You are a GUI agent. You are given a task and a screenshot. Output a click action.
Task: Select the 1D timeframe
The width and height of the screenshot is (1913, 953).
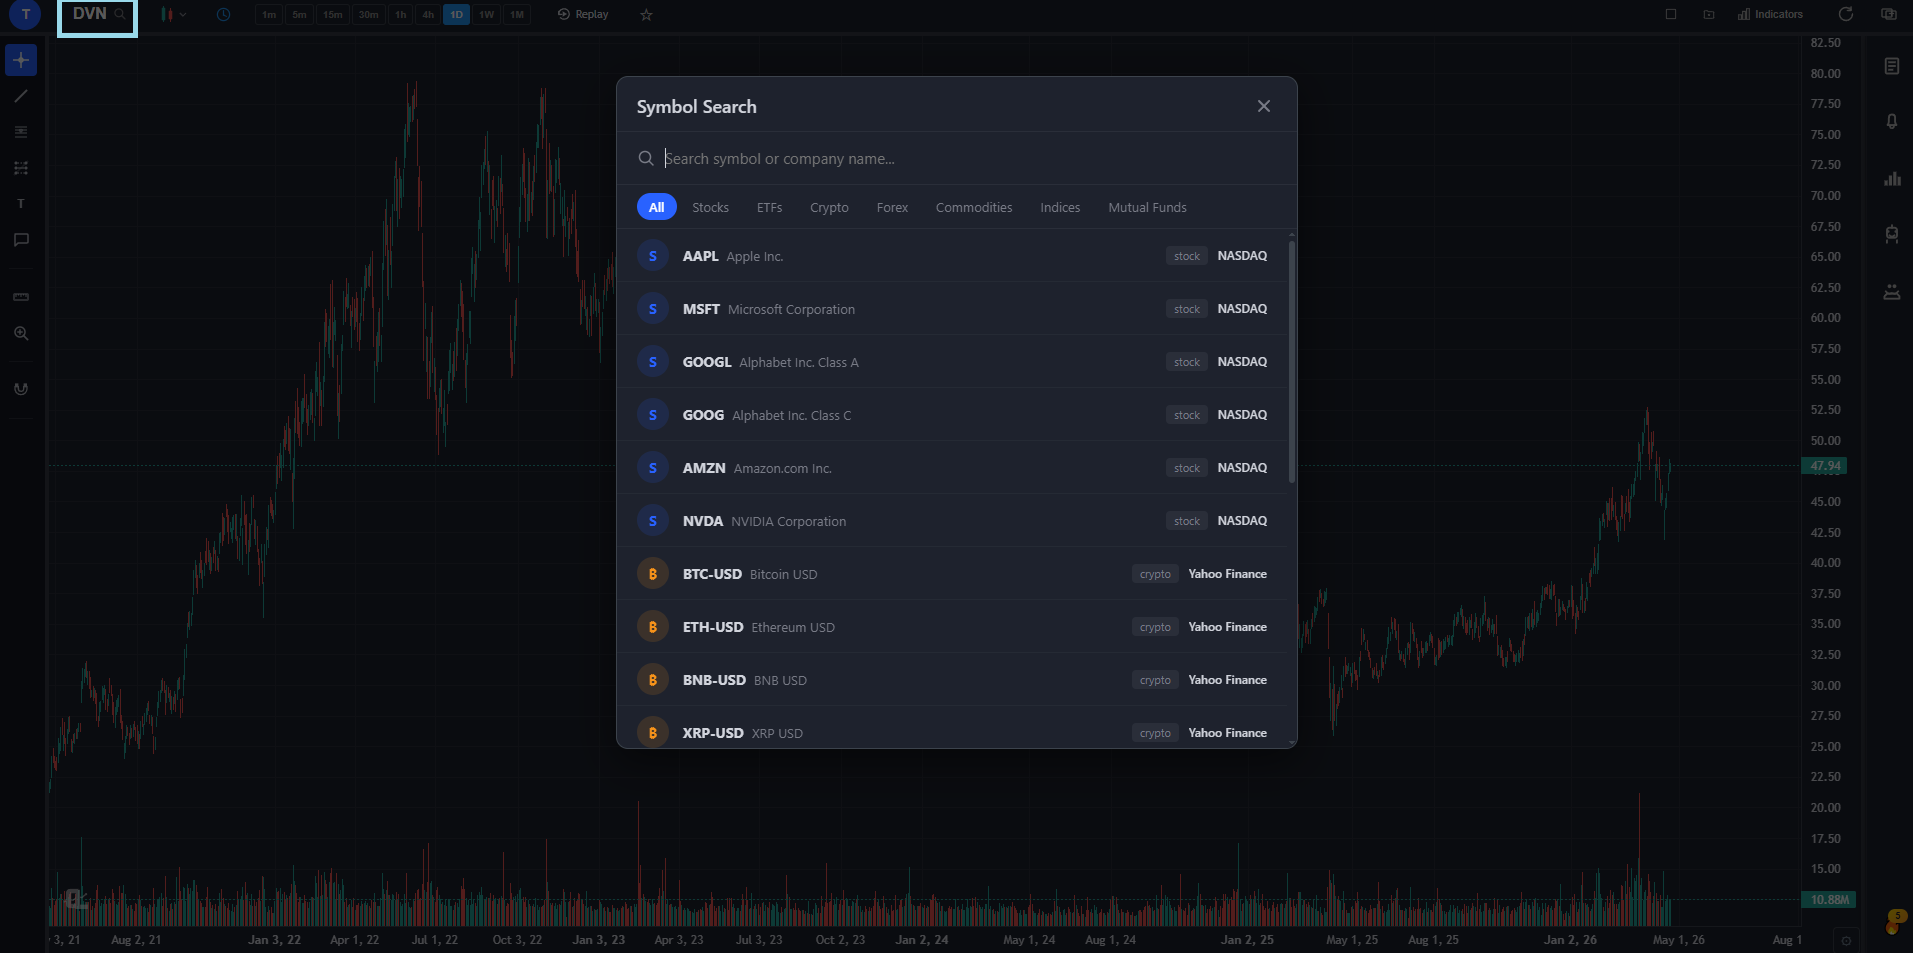pos(456,15)
